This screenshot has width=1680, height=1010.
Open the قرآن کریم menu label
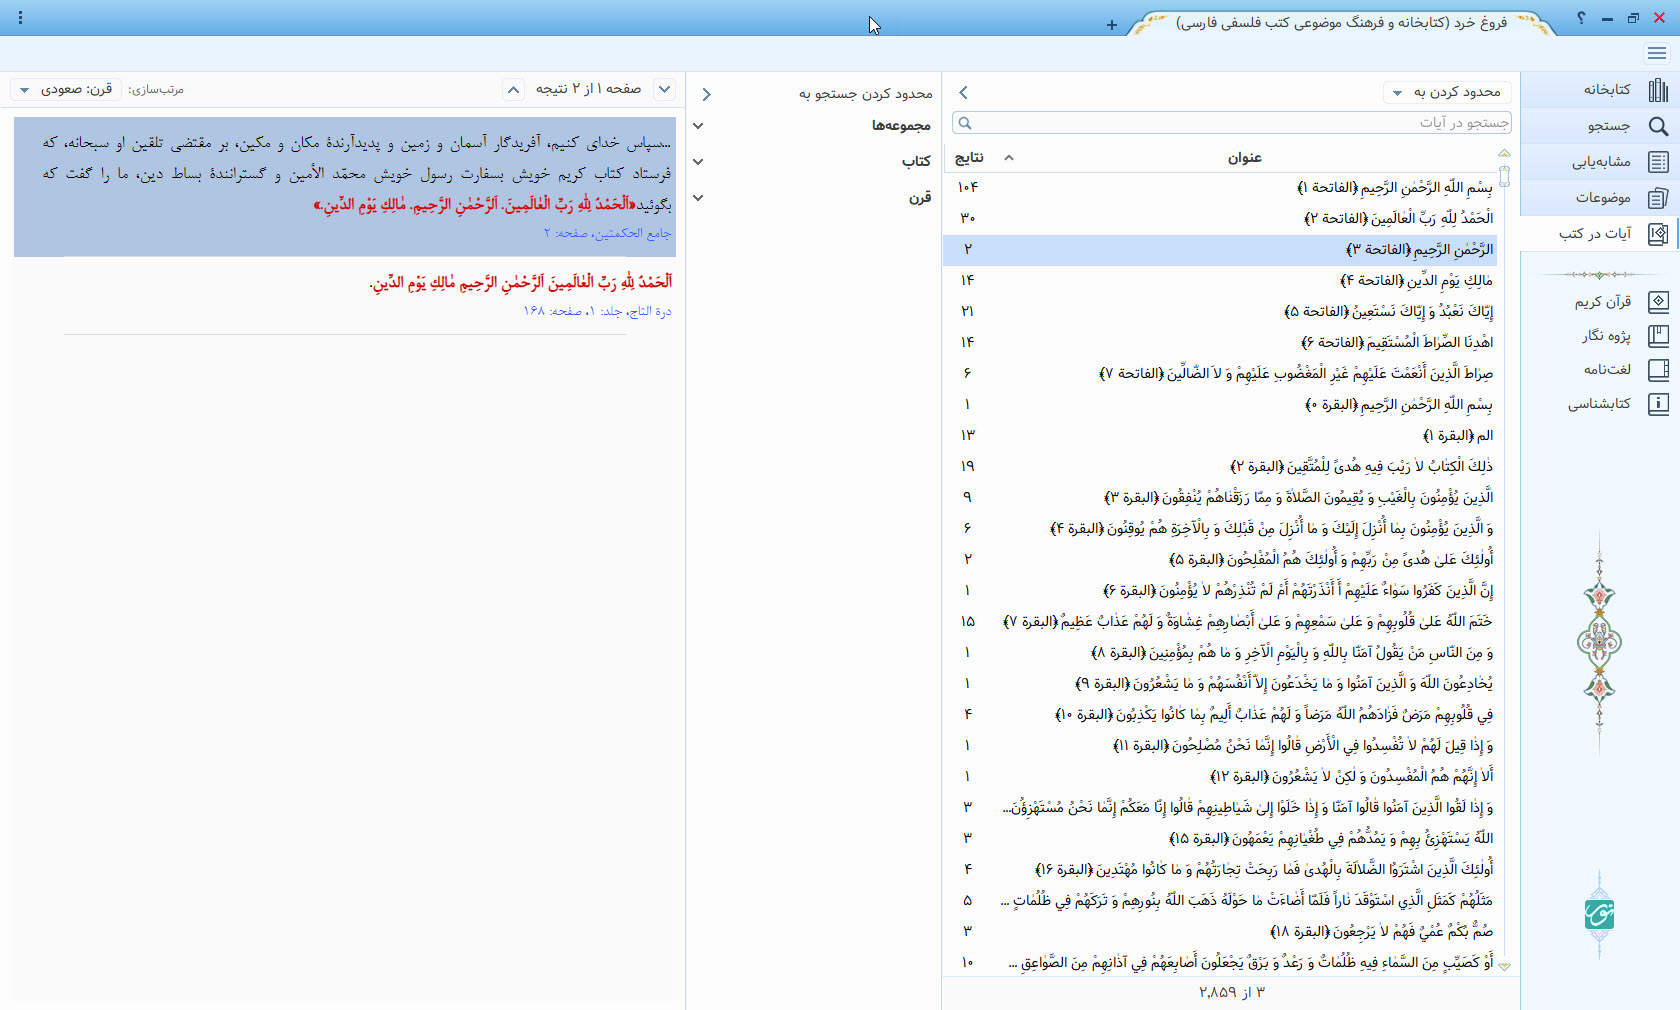click(1603, 301)
